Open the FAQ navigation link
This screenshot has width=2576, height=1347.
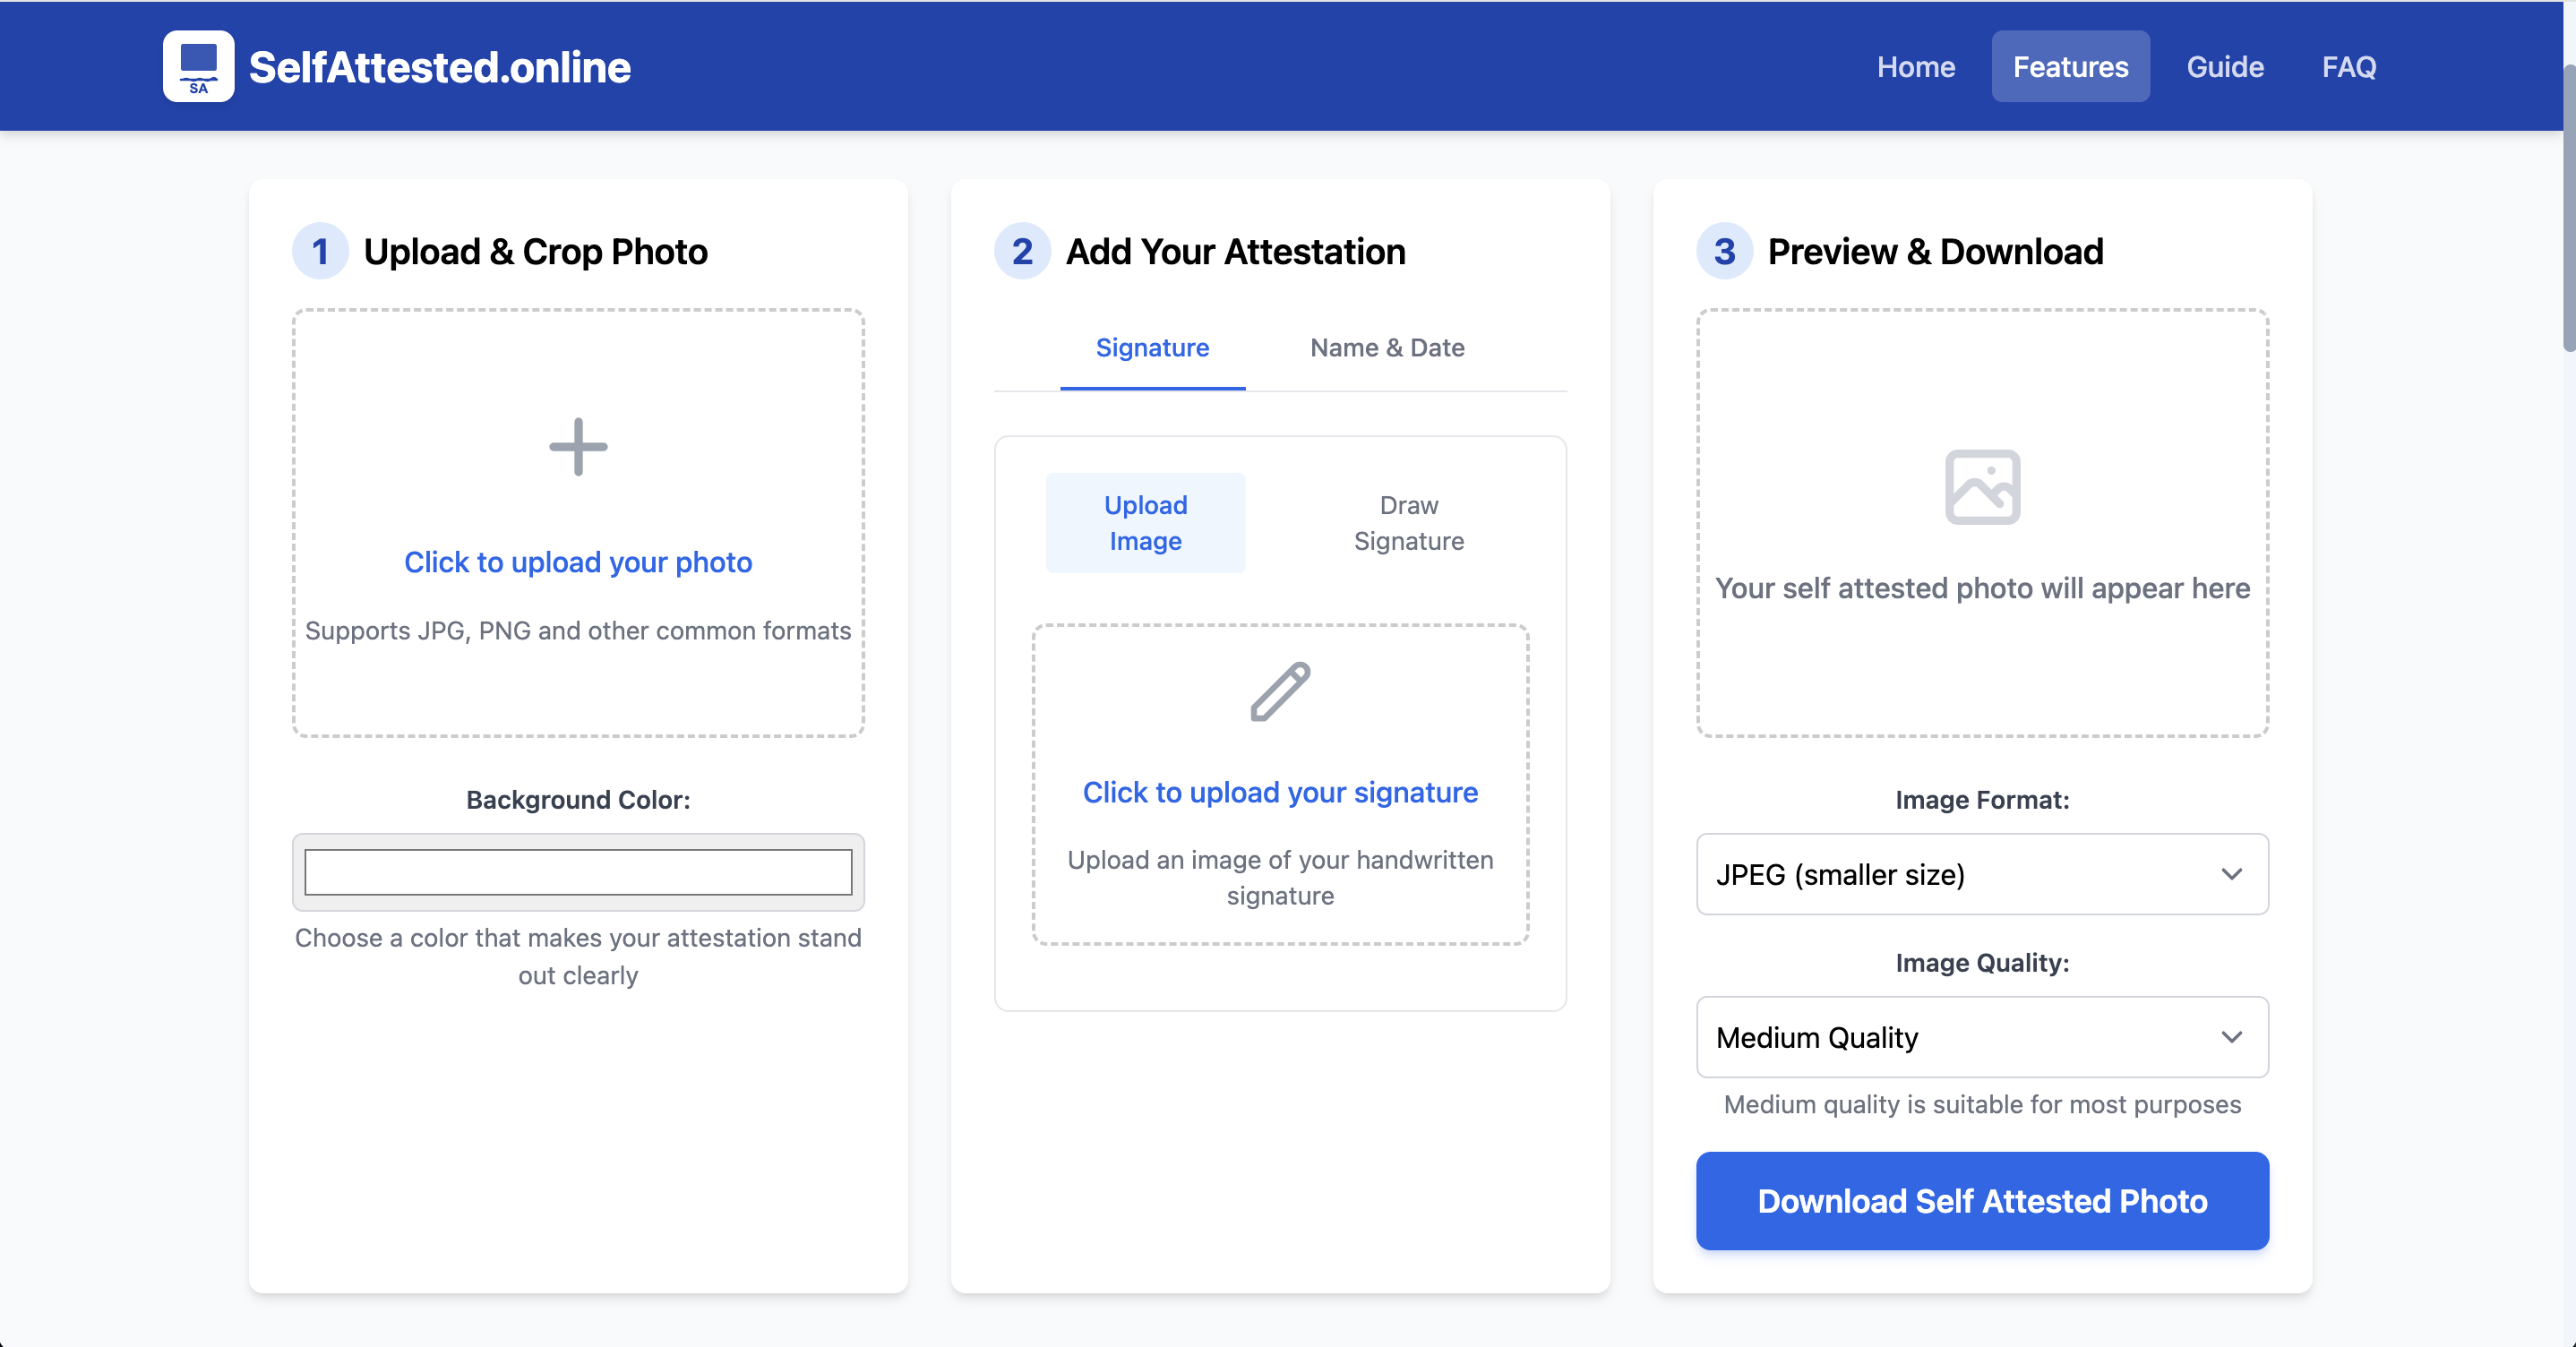point(2349,66)
